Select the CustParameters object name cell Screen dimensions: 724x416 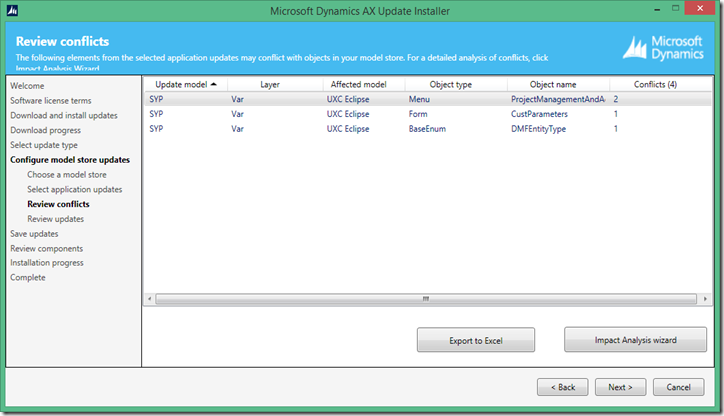539,114
